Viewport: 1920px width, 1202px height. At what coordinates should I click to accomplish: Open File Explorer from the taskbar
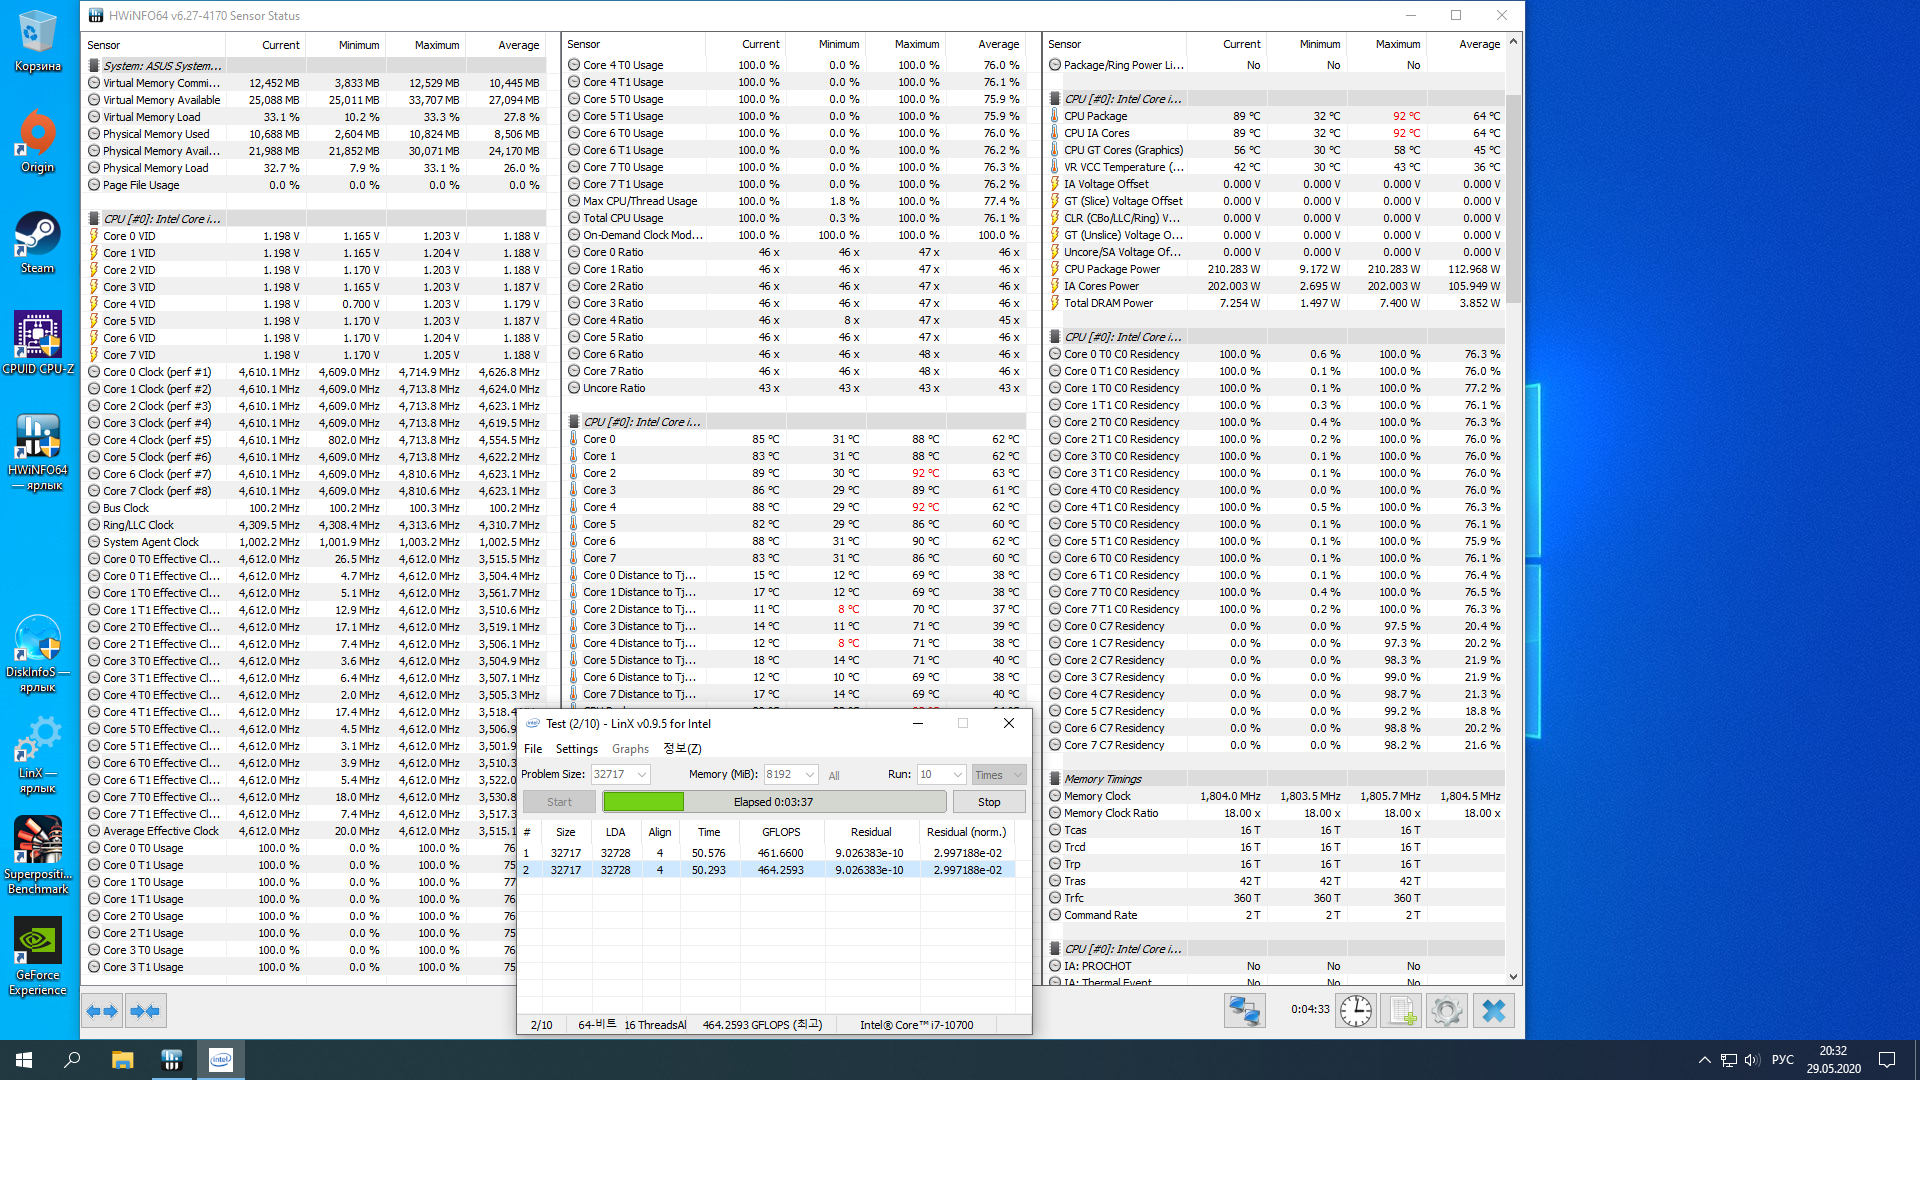(122, 1060)
